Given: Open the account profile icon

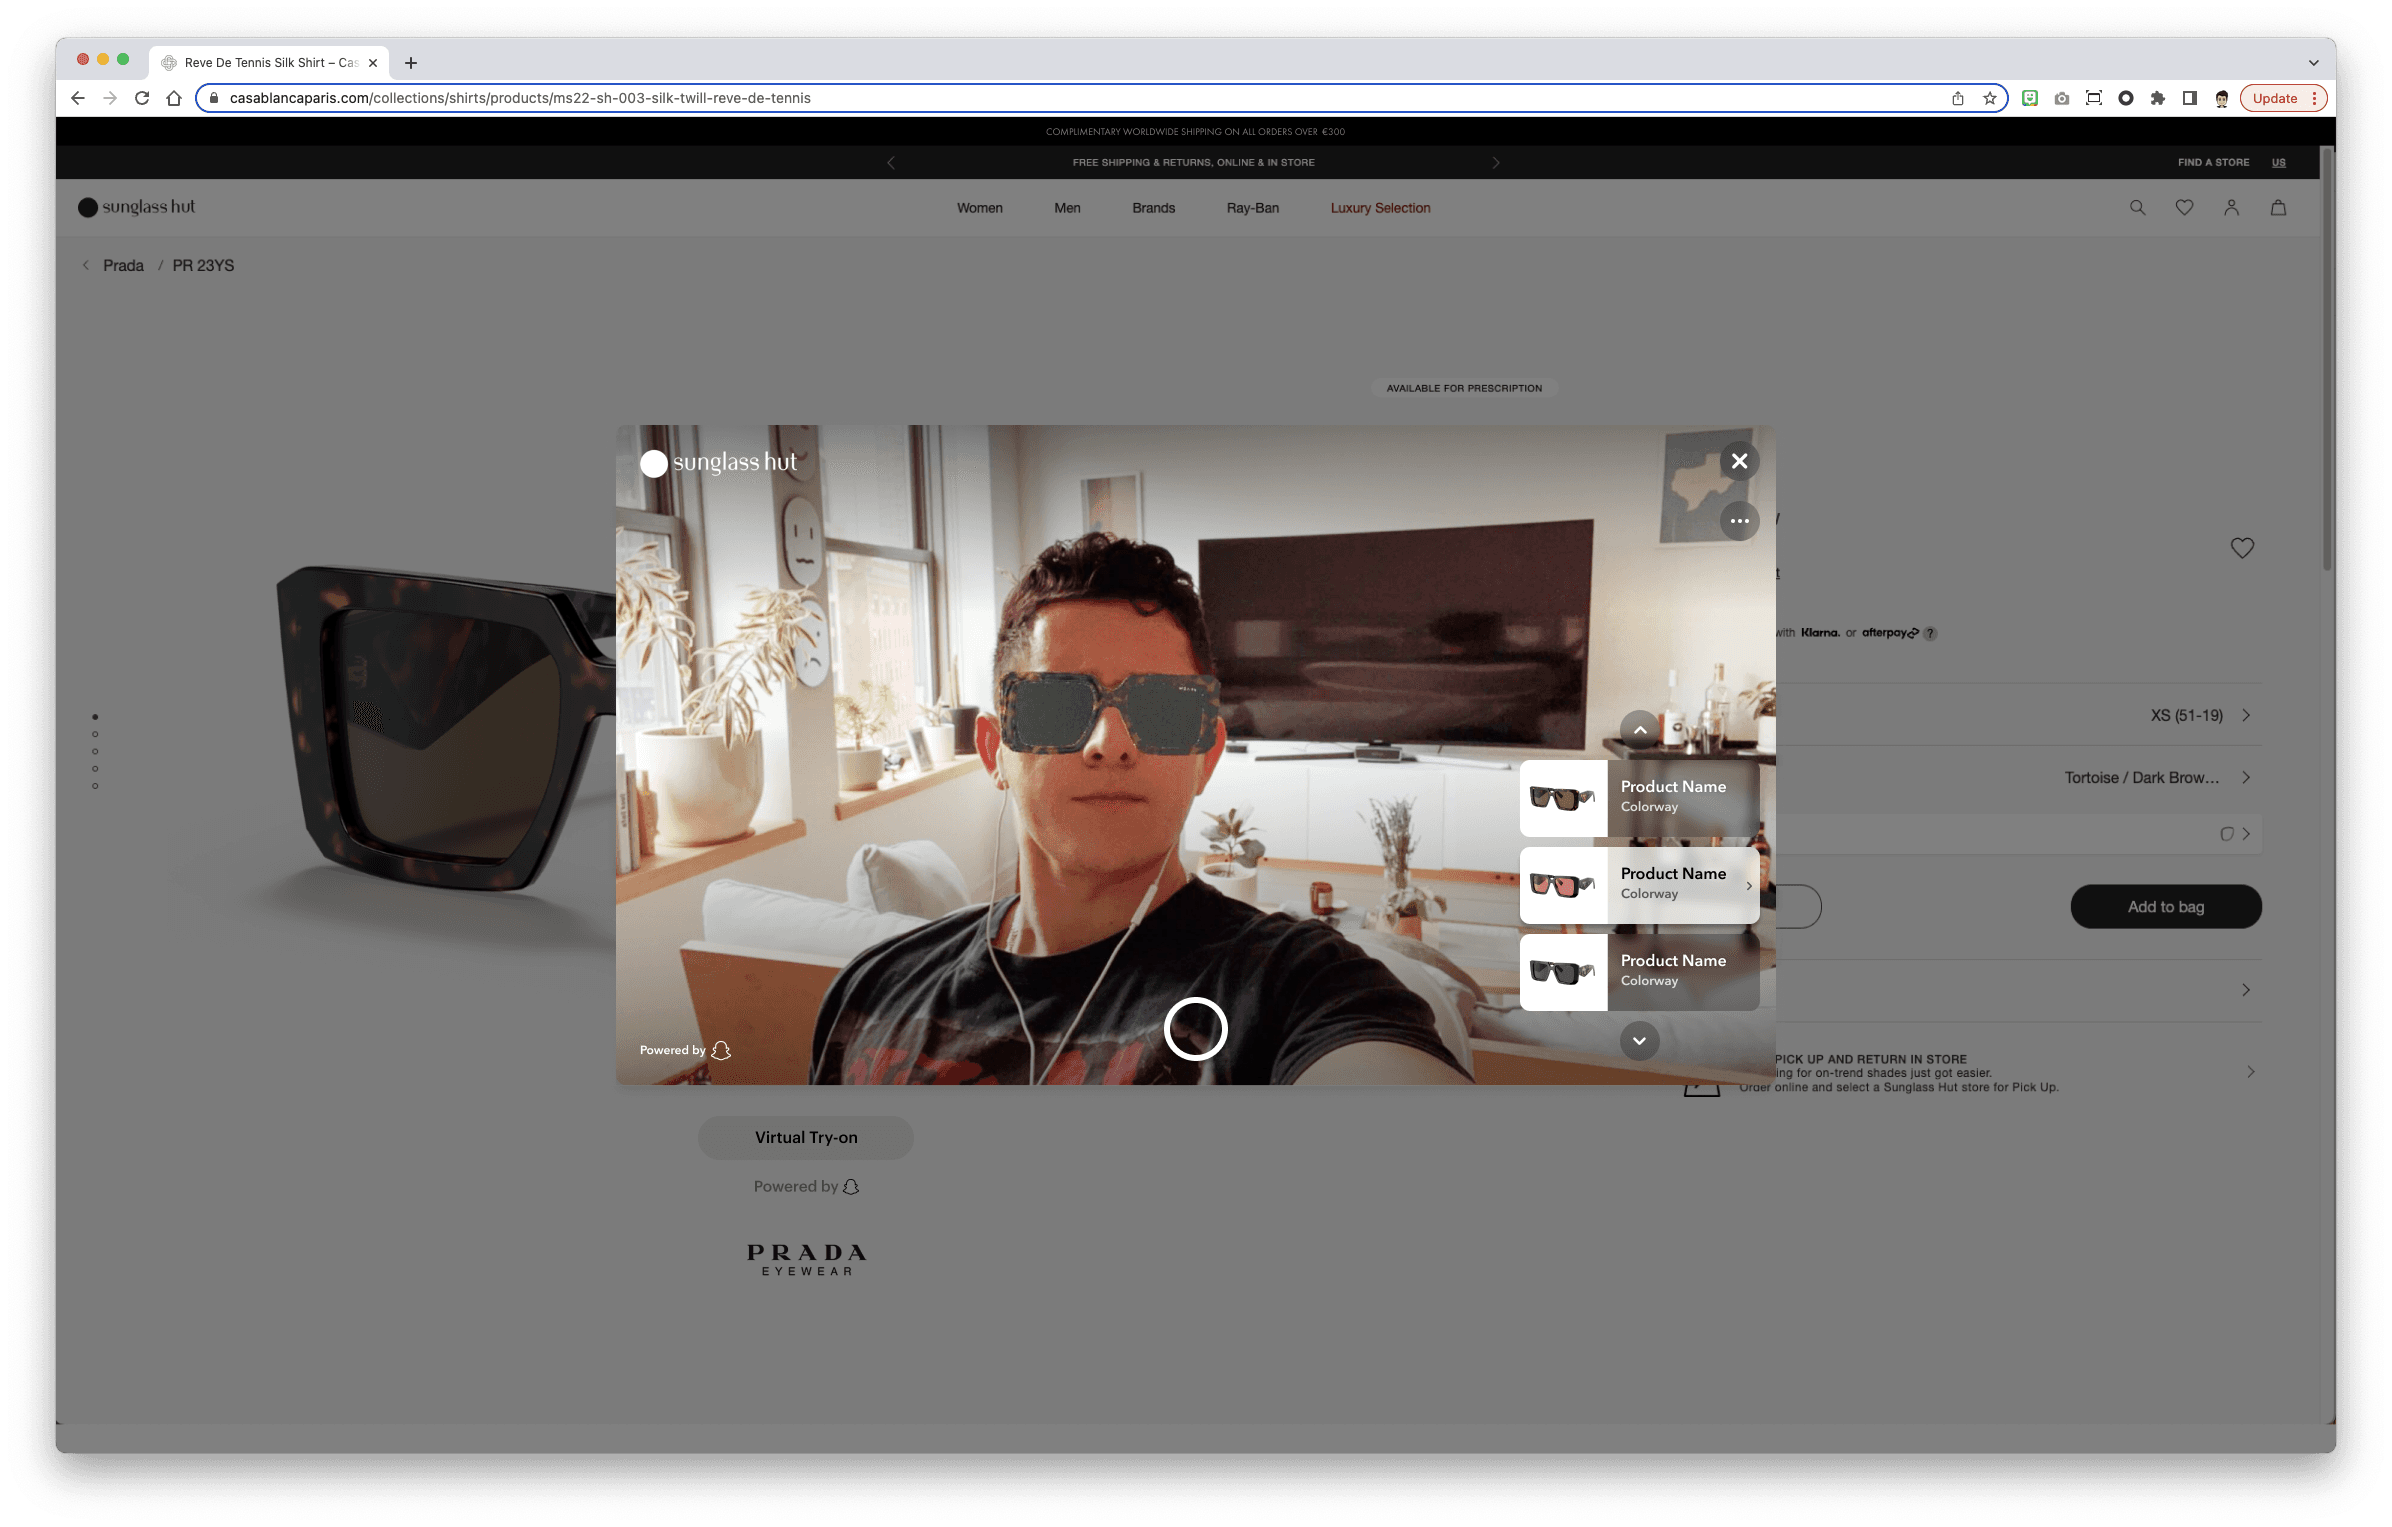Looking at the screenshot, I should tap(2231, 208).
